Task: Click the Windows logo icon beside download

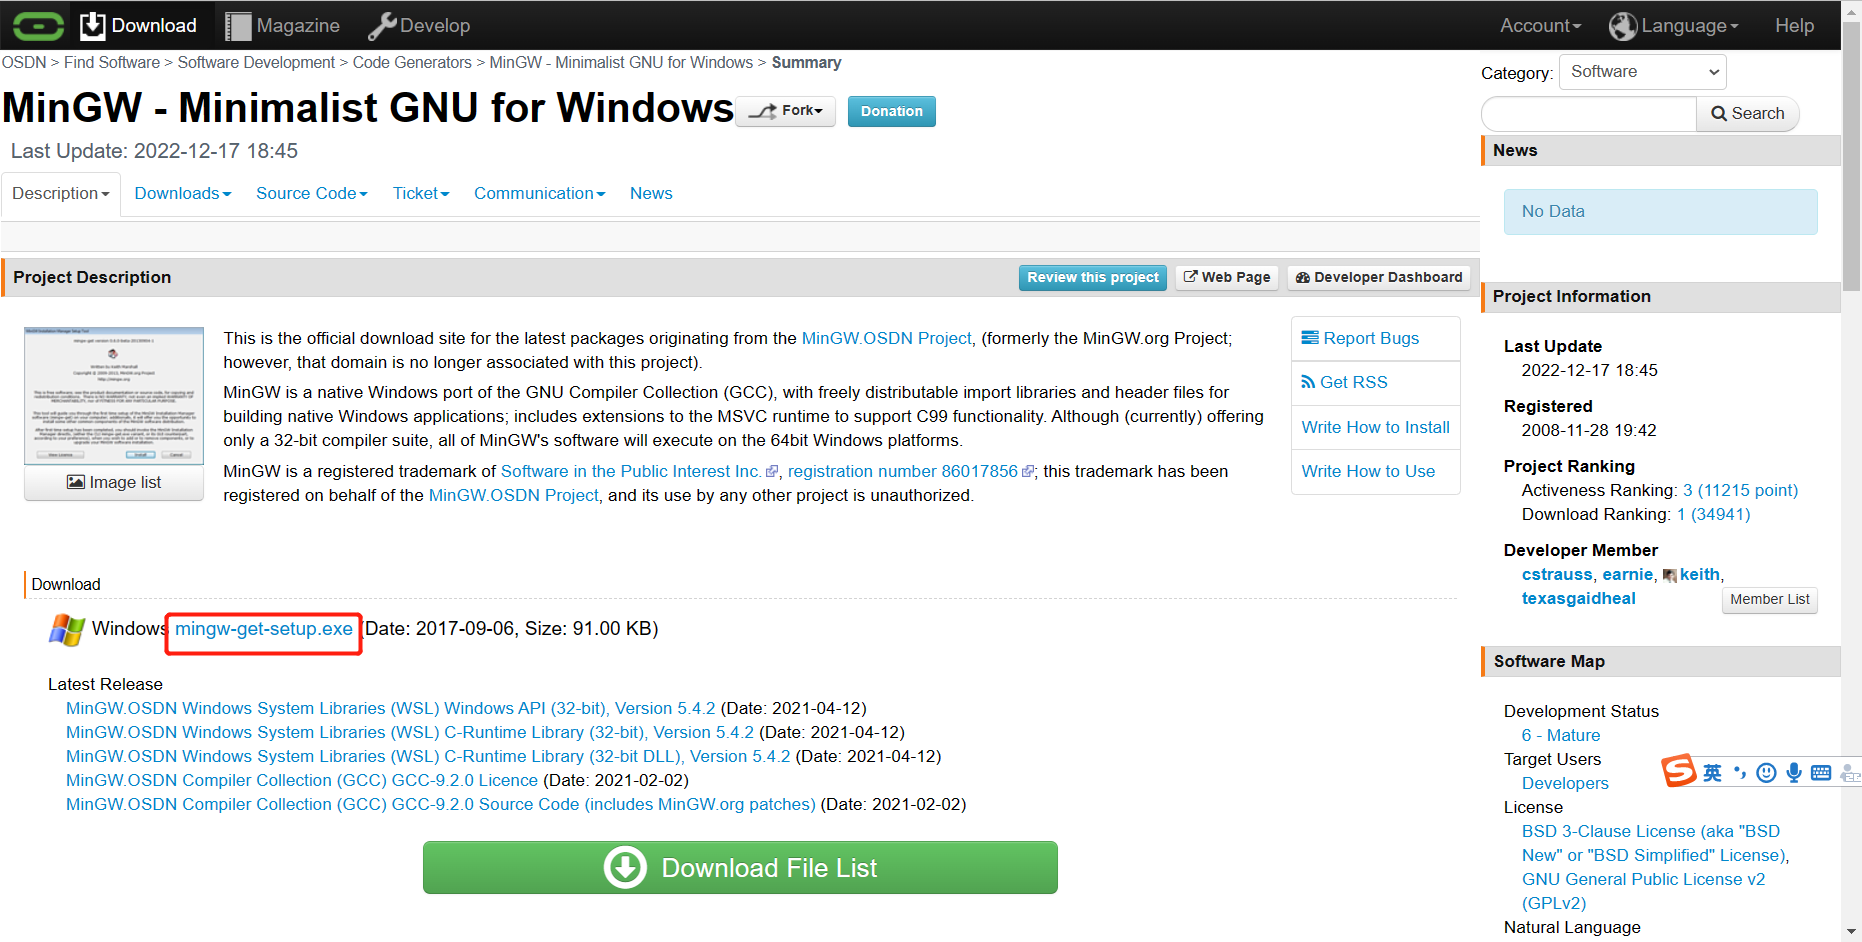Action: [67, 630]
